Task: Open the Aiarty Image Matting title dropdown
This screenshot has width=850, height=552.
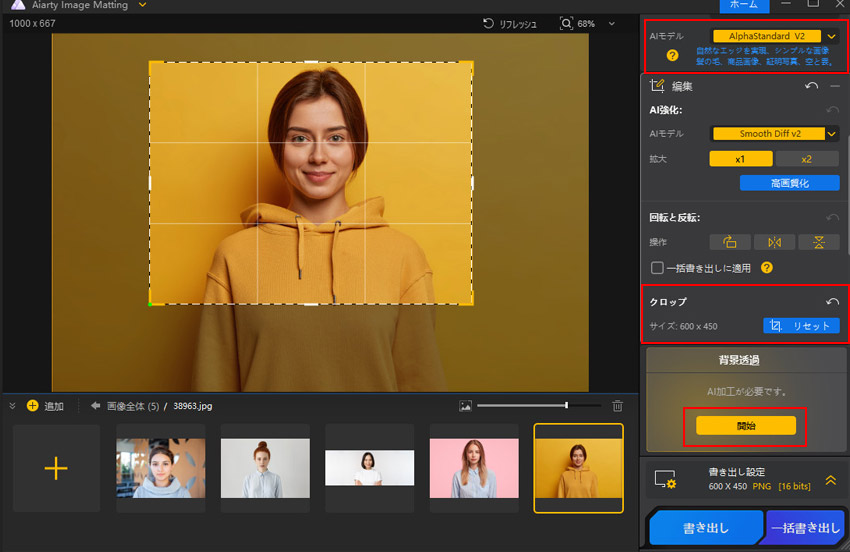Action: point(143,5)
